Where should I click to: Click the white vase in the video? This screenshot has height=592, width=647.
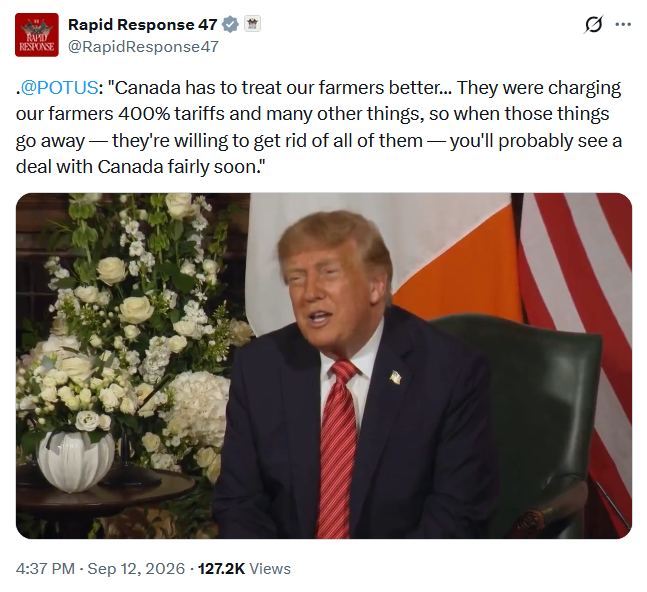click(x=76, y=461)
